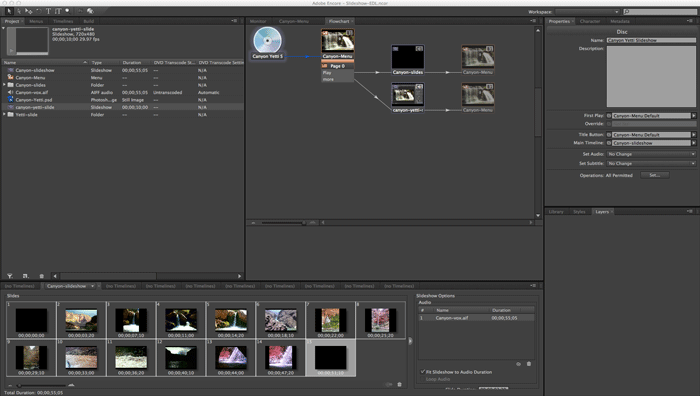Viewport: 700px width, 396px height.
Task: Expand the Yetti-slide folder
Action: [x=4, y=115]
